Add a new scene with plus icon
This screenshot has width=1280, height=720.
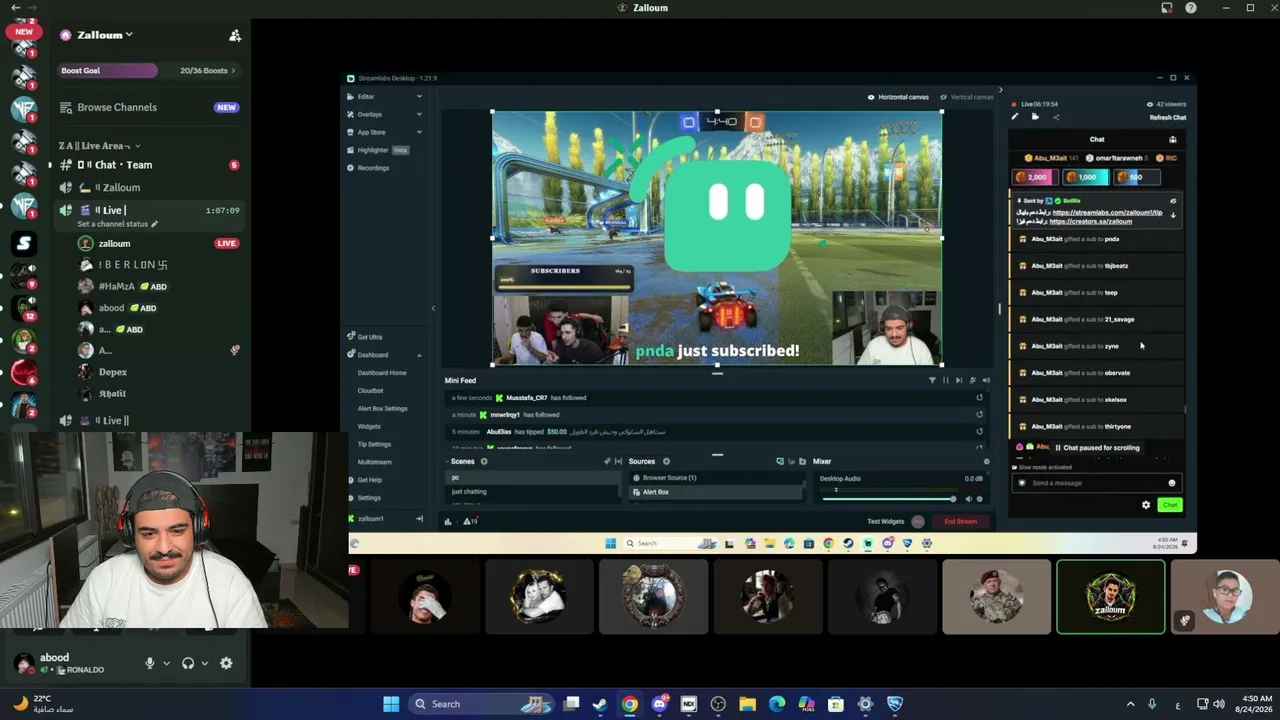484,461
